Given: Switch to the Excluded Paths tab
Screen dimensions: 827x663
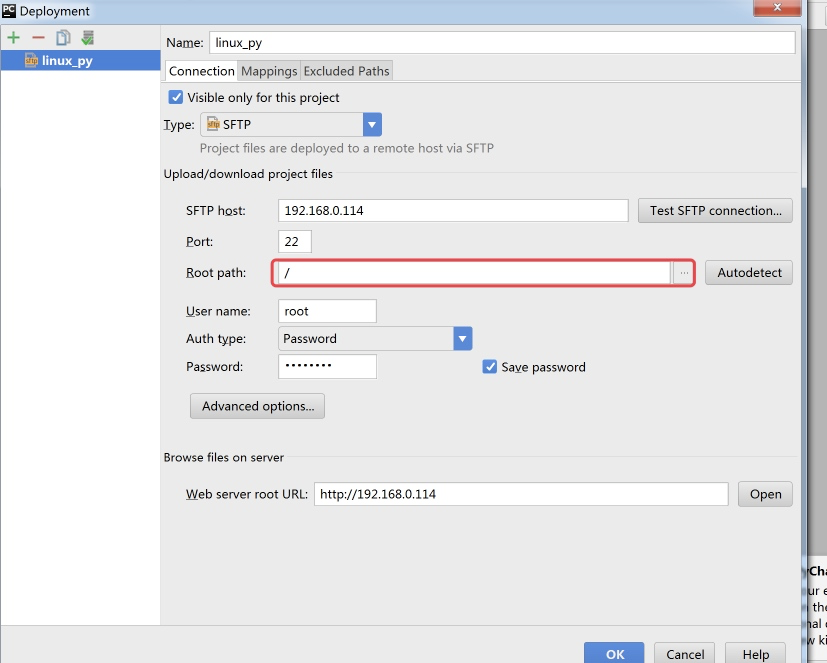Looking at the screenshot, I should [x=347, y=71].
